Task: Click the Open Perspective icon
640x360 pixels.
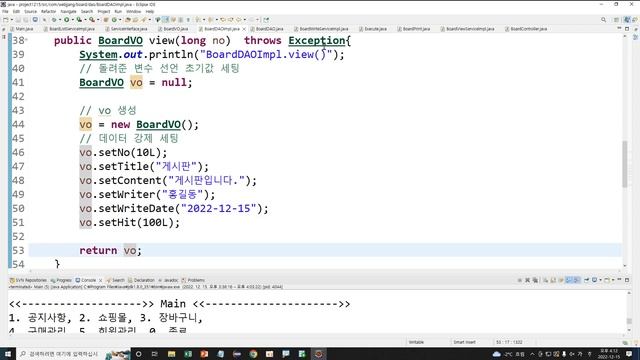Action: pyautogui.click(x=616, y=20)
